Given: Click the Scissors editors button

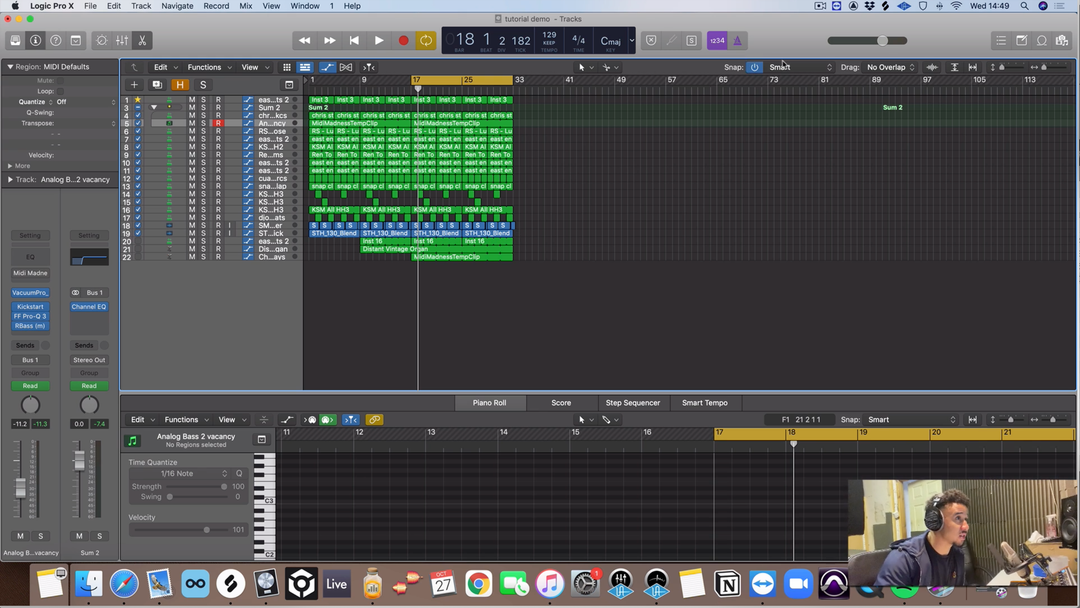Looking at the screenshot, I should pyautogui.click(x=142, y=41).
